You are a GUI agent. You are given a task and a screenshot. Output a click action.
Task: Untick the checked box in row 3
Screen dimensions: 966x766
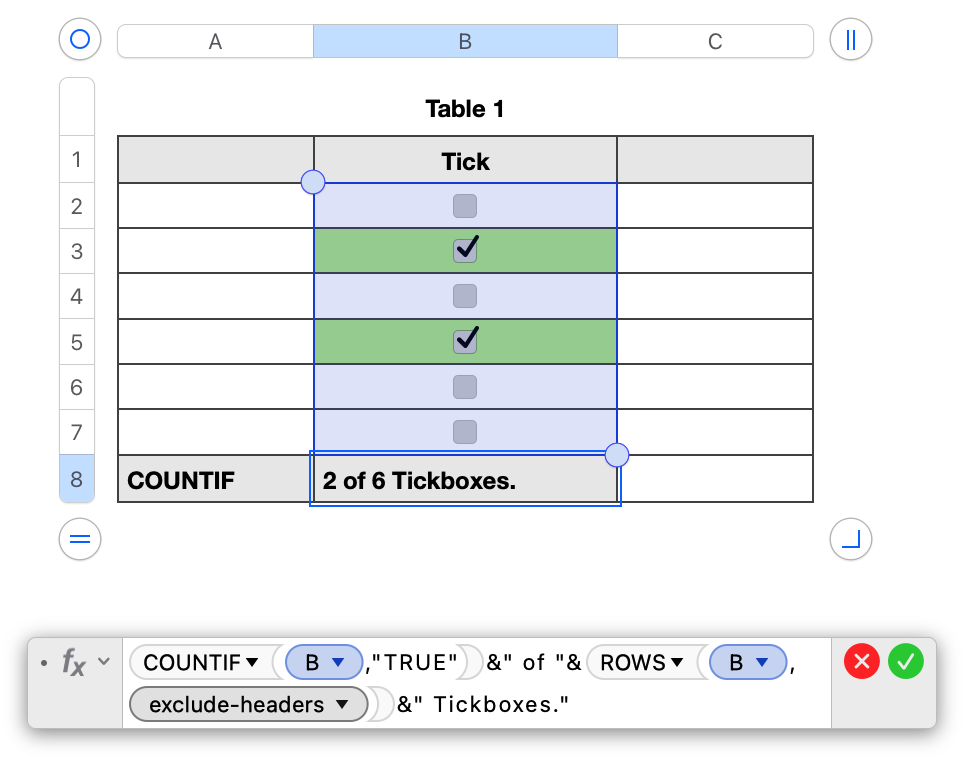465,251
